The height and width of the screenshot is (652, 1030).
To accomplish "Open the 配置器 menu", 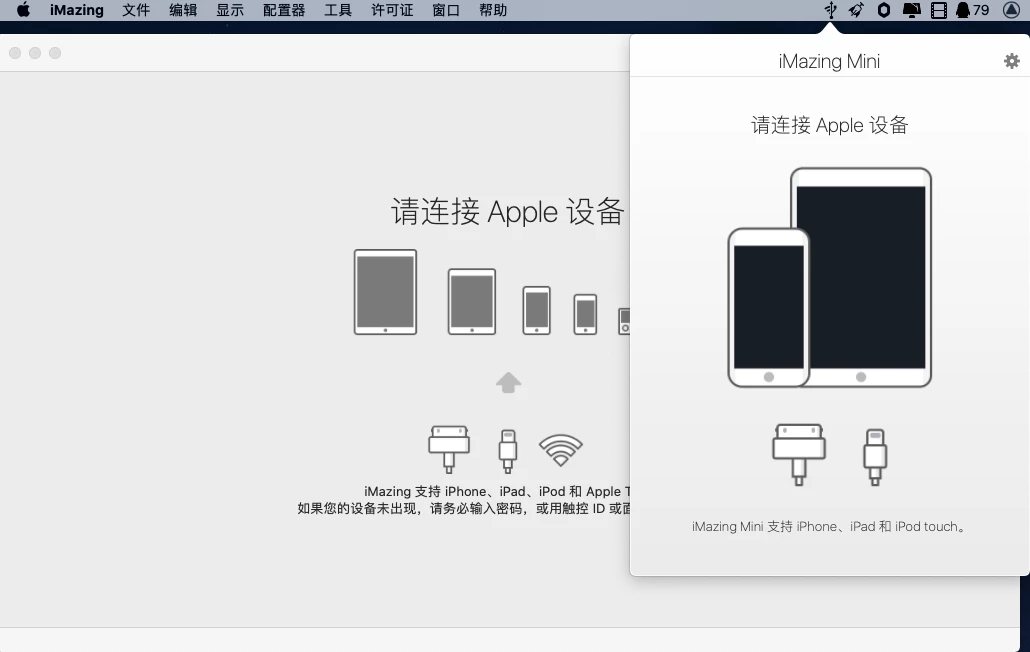I will pos(284,10).
